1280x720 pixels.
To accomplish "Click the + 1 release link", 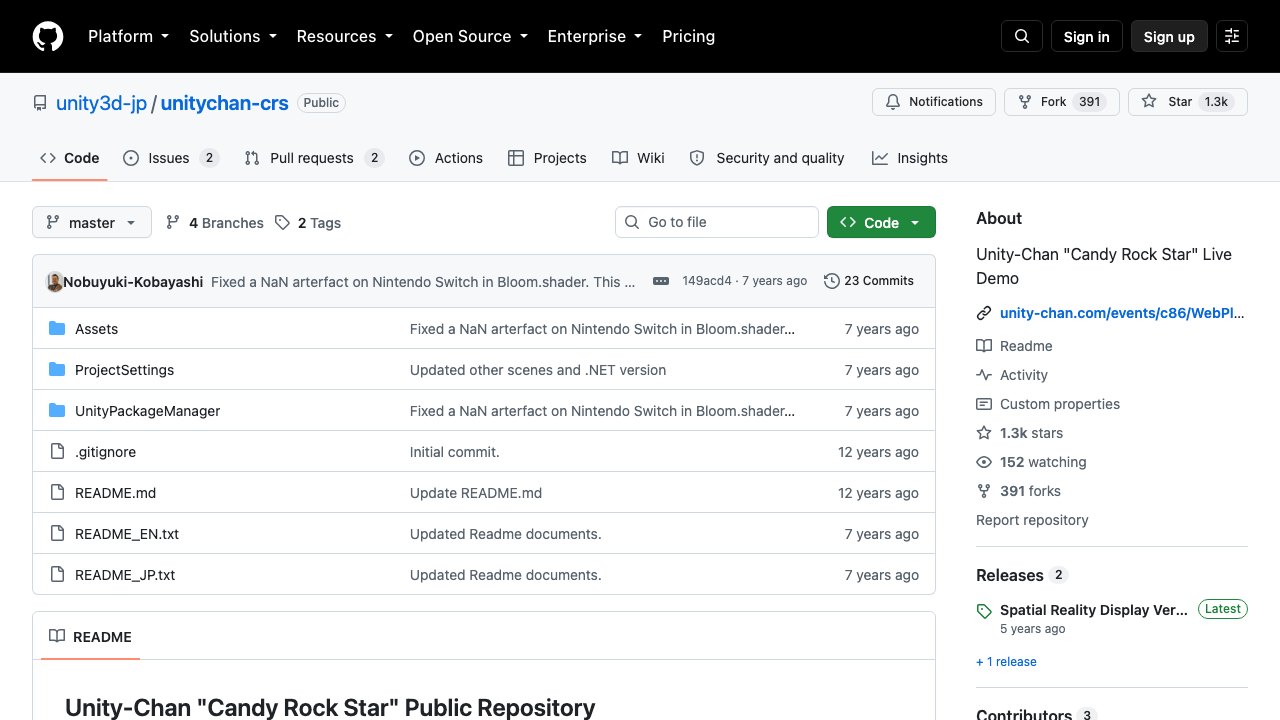I will [1006, 662].
